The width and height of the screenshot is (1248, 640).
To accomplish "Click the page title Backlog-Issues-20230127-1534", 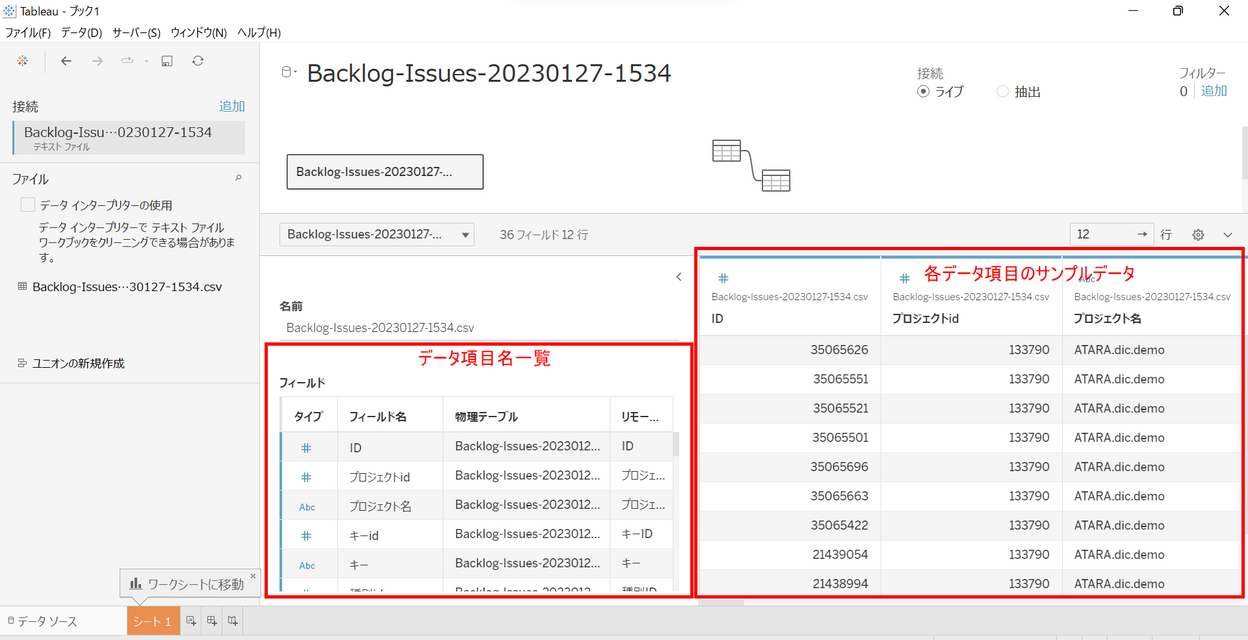I will click(489, 73).
